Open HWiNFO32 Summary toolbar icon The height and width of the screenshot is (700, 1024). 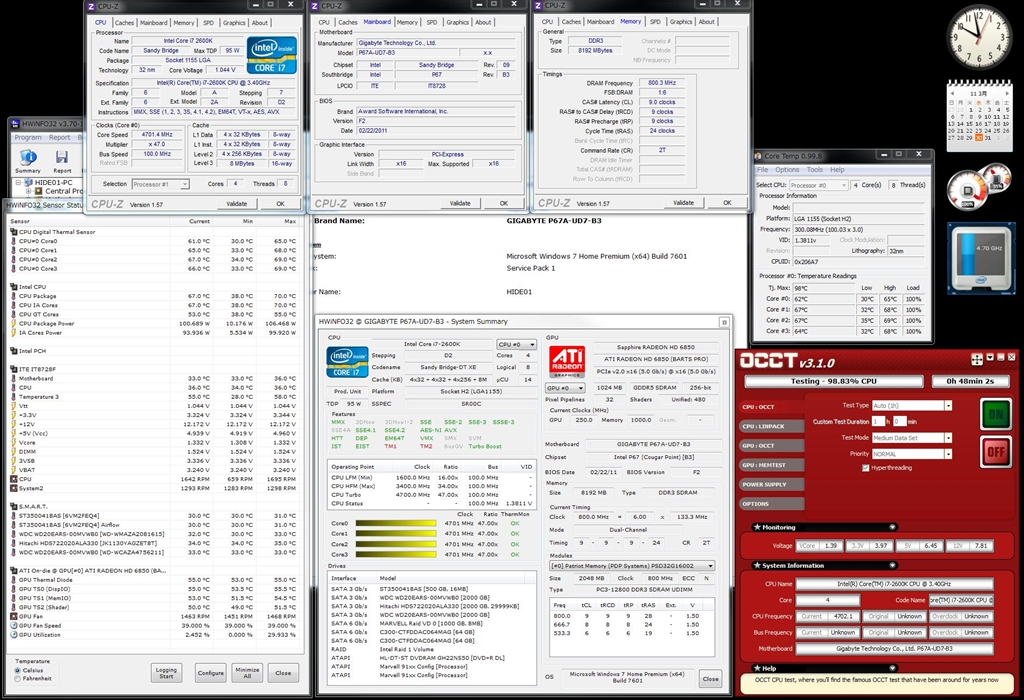click(28, 157)
